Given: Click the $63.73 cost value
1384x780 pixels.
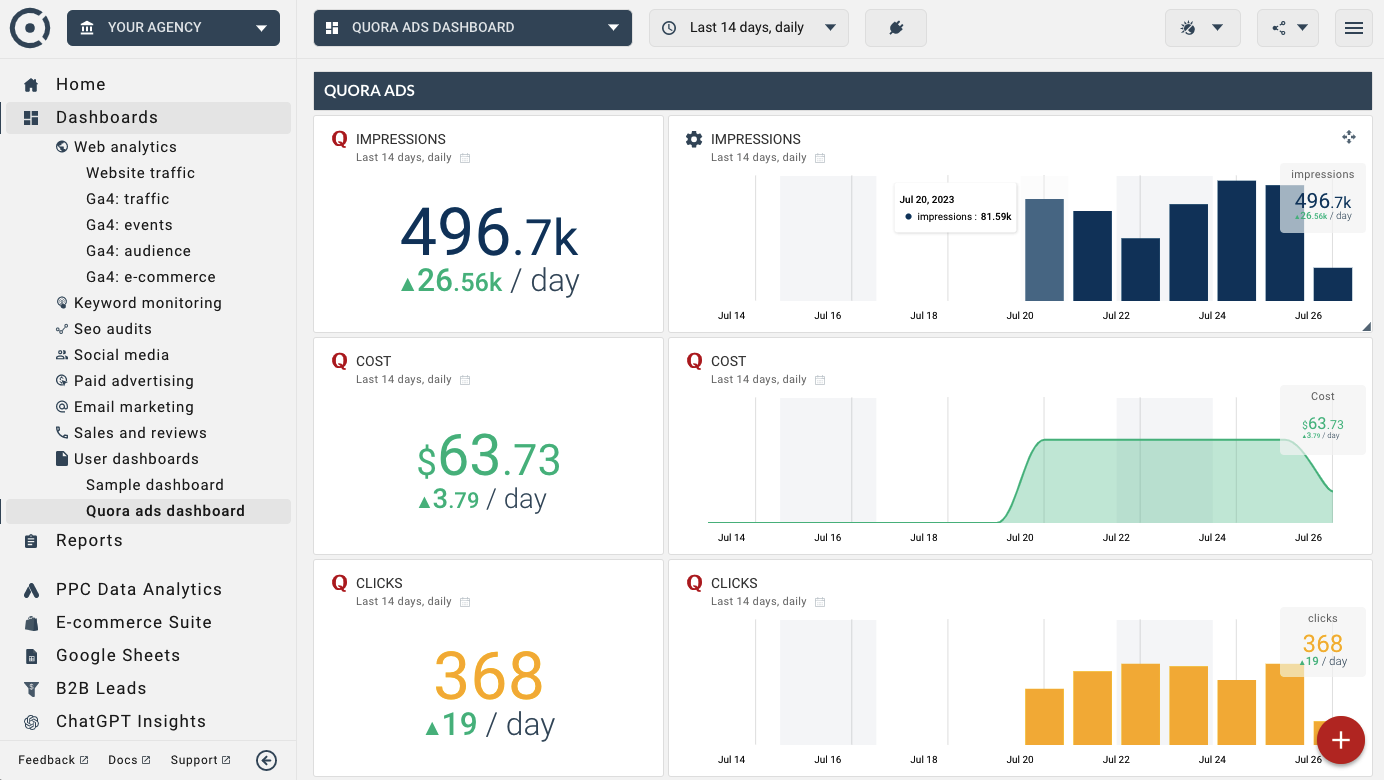Looking at the screenshot, I should [489, 458].
